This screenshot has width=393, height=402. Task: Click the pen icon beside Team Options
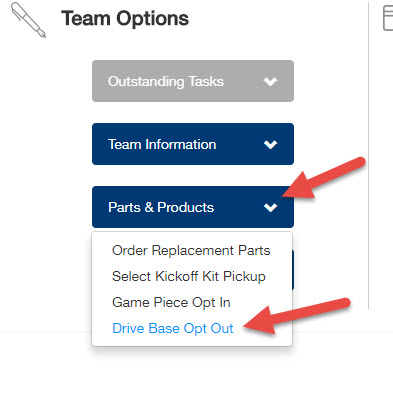28,20
